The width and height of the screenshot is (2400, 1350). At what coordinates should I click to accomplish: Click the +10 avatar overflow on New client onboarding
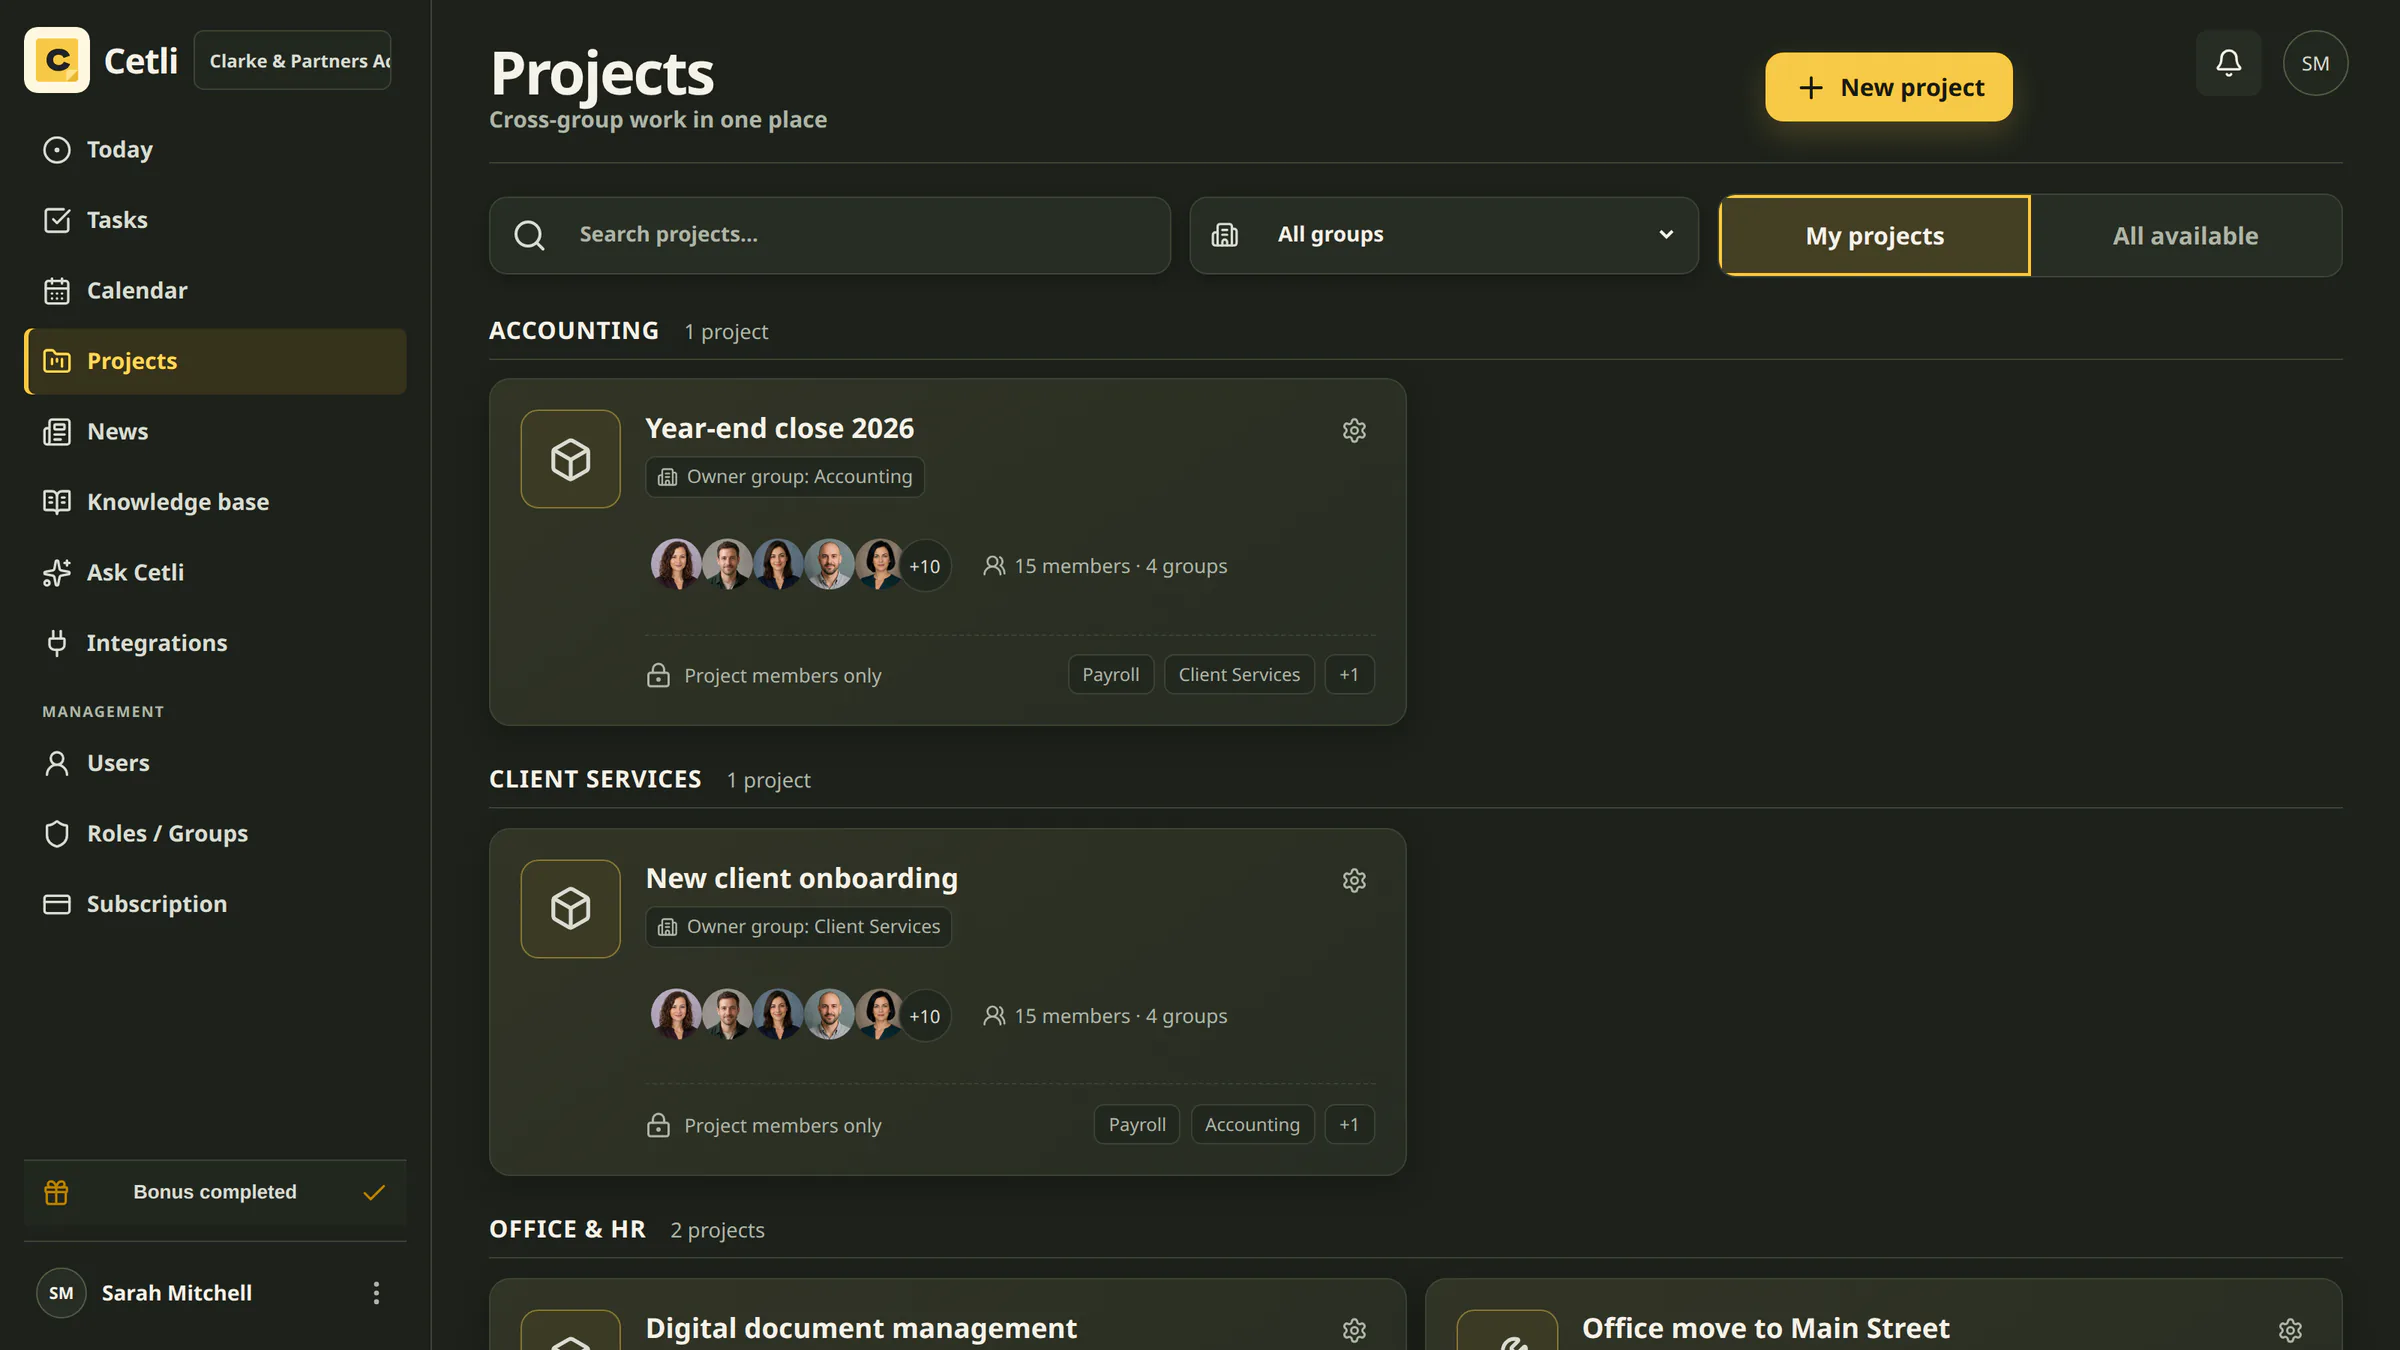[x=924, y=1016]
